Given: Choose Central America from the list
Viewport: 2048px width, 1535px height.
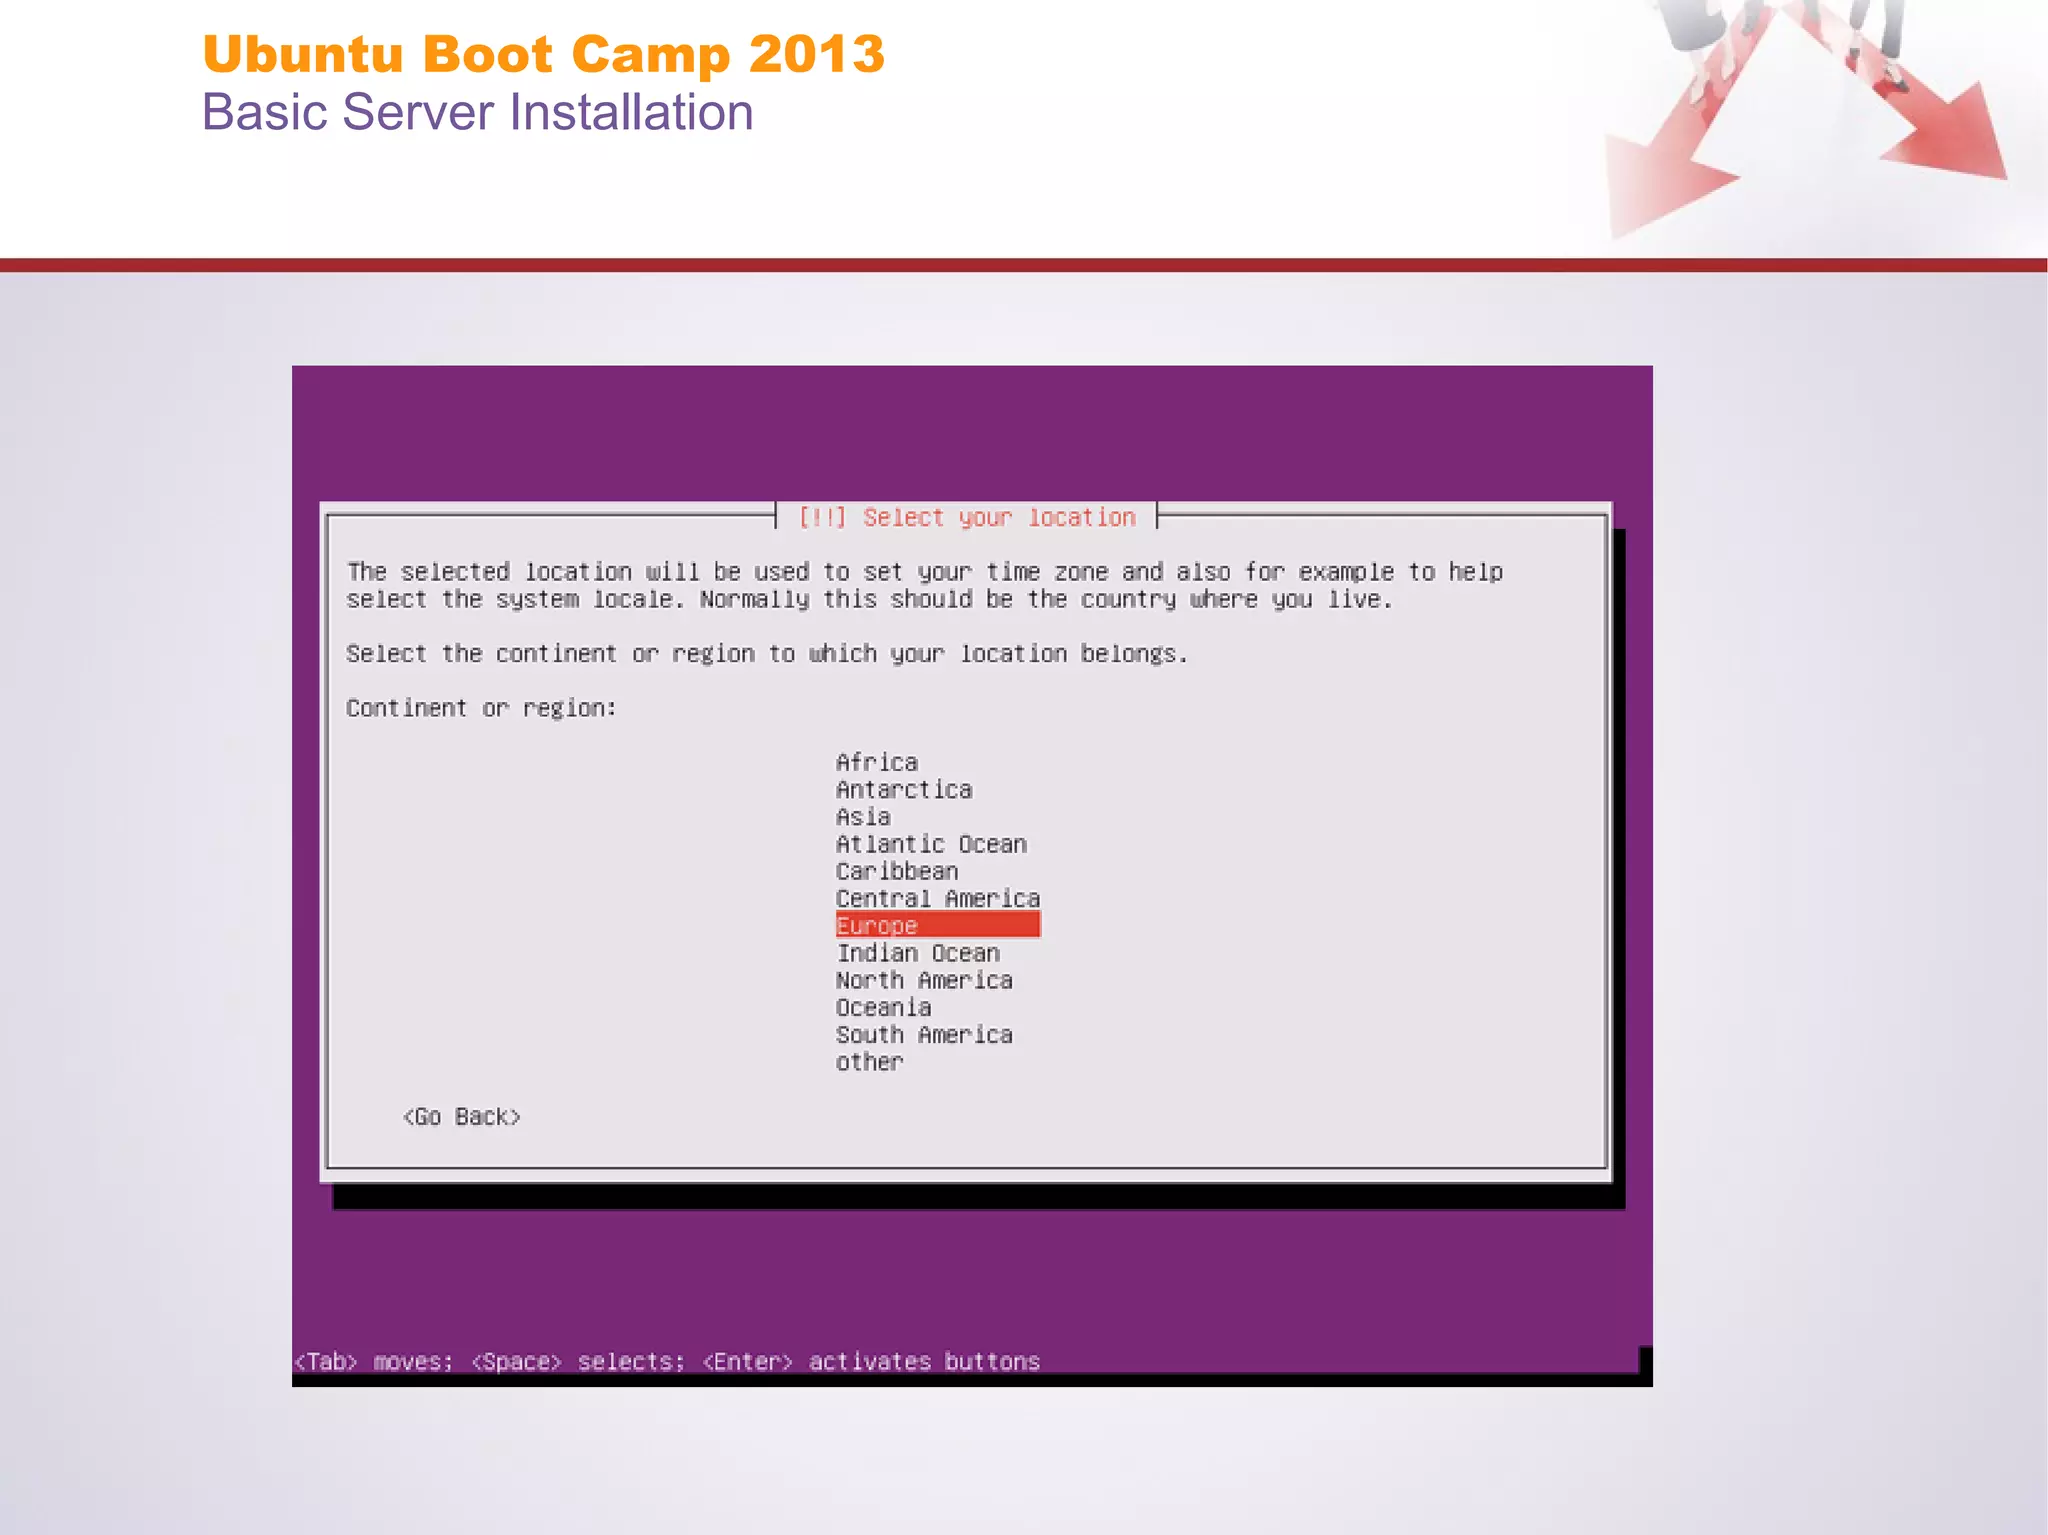Looking at the screenshot, I should [x=938, y=898].
